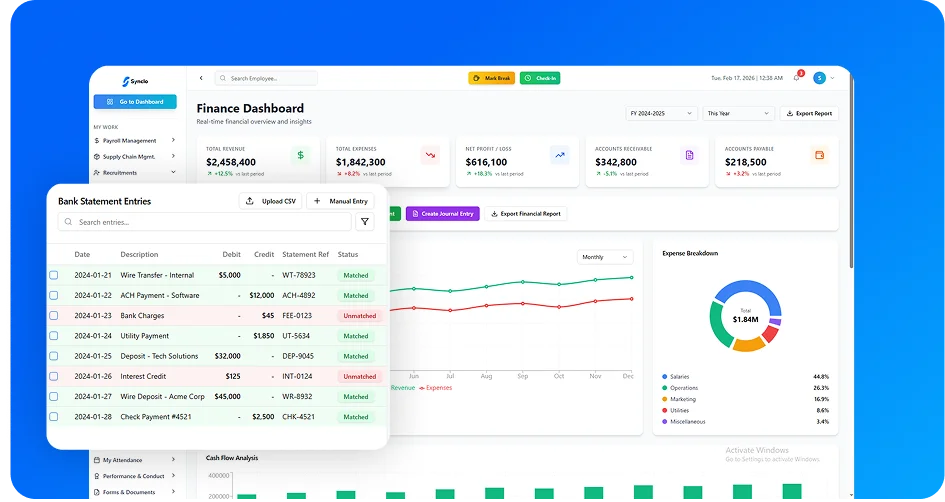945x502 pixels.
Task: Open the FY 2024-2025 fiscal year dropdown
Action: (x=660, y=114)
